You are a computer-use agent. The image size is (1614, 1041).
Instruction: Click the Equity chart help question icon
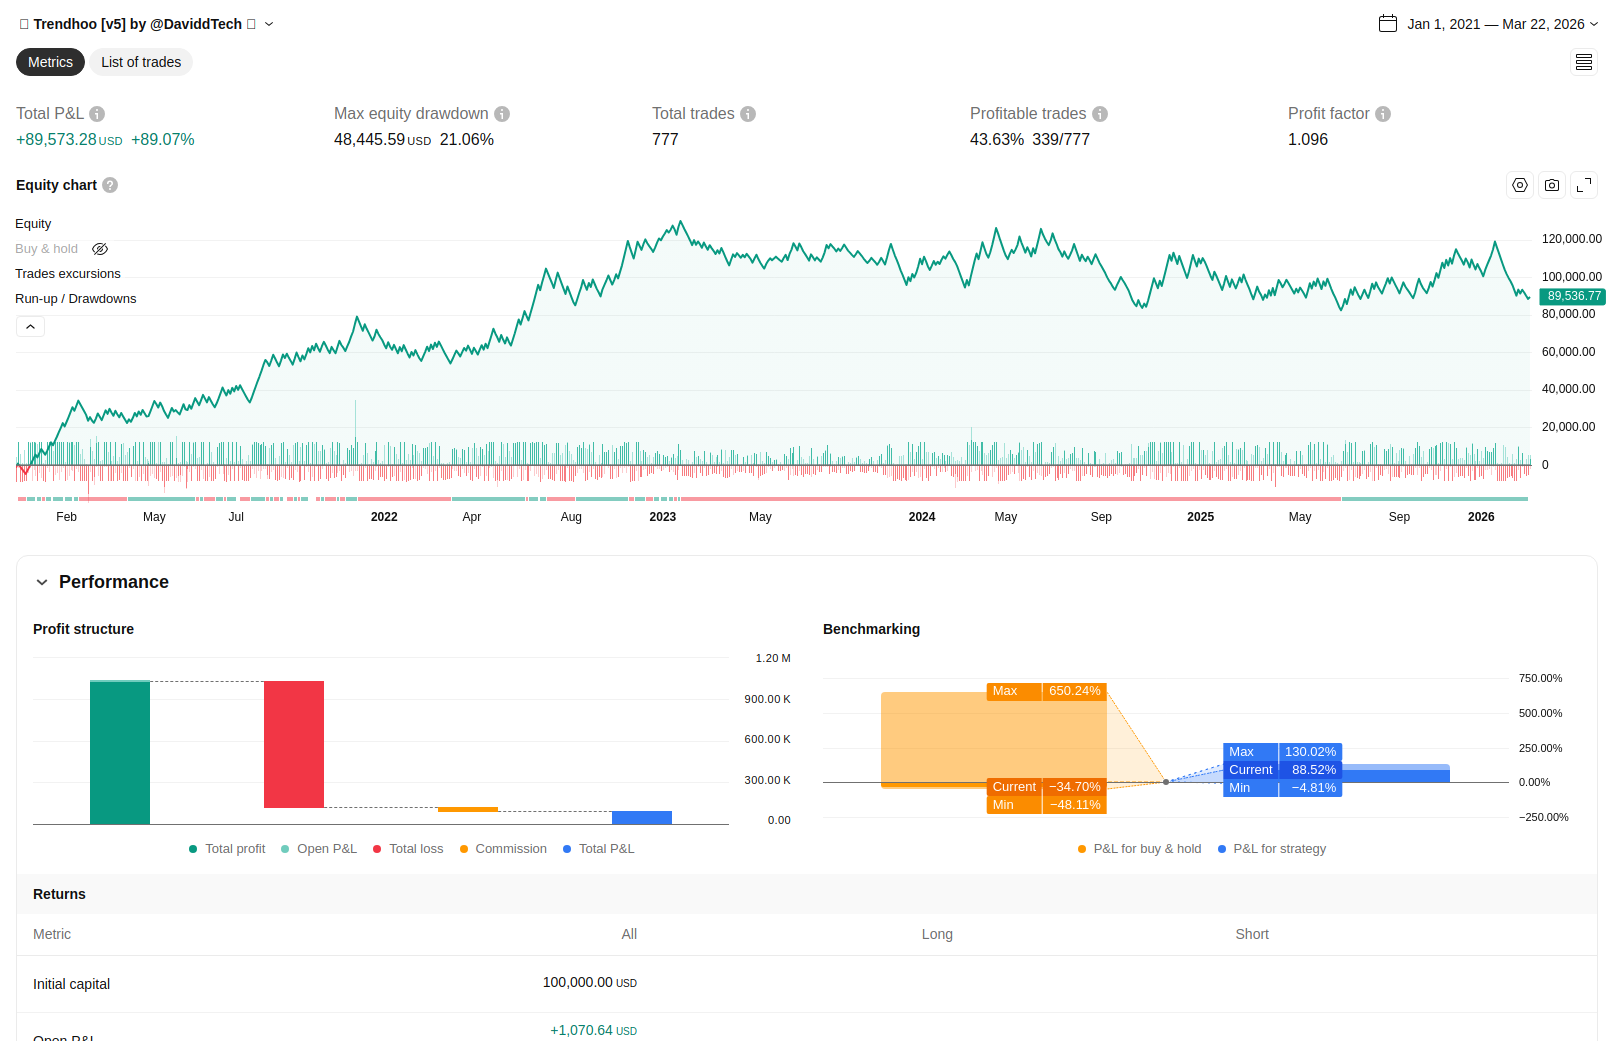[x=110, y=185]
